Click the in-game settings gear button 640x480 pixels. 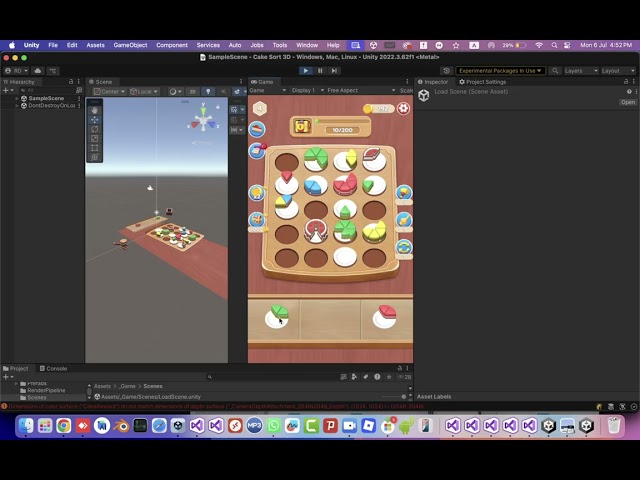click(x=403, y=108)
